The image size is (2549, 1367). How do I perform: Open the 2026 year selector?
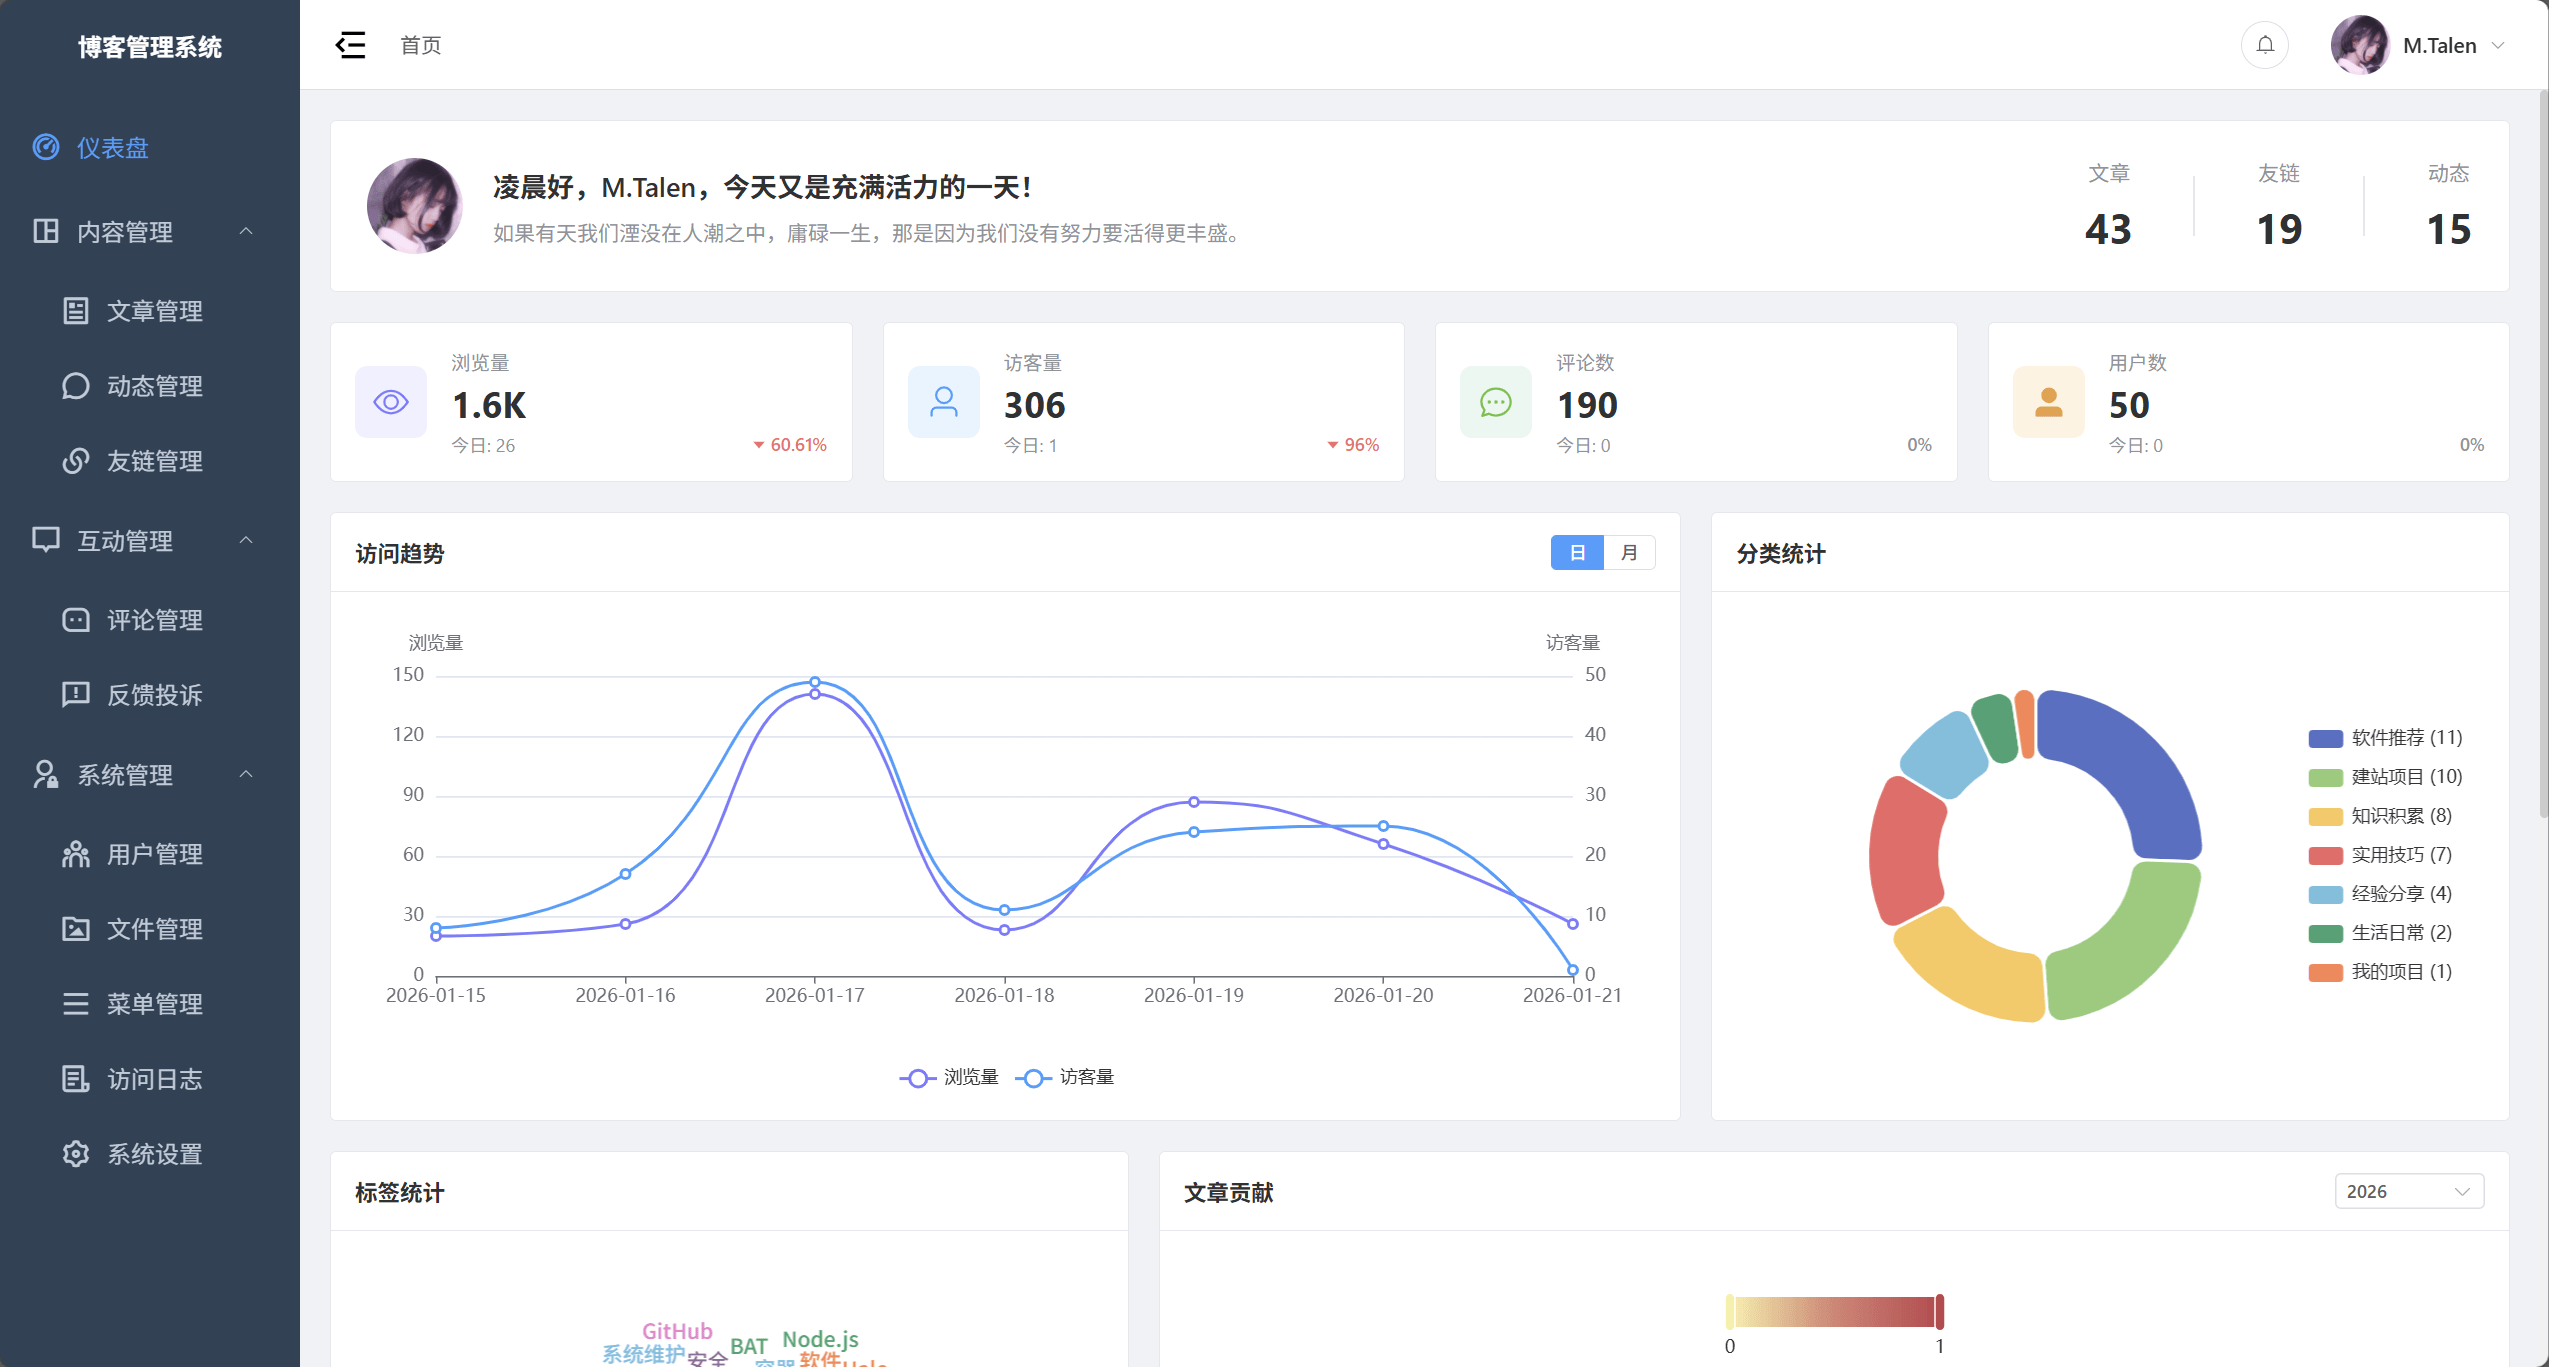coord(2408,1190)
